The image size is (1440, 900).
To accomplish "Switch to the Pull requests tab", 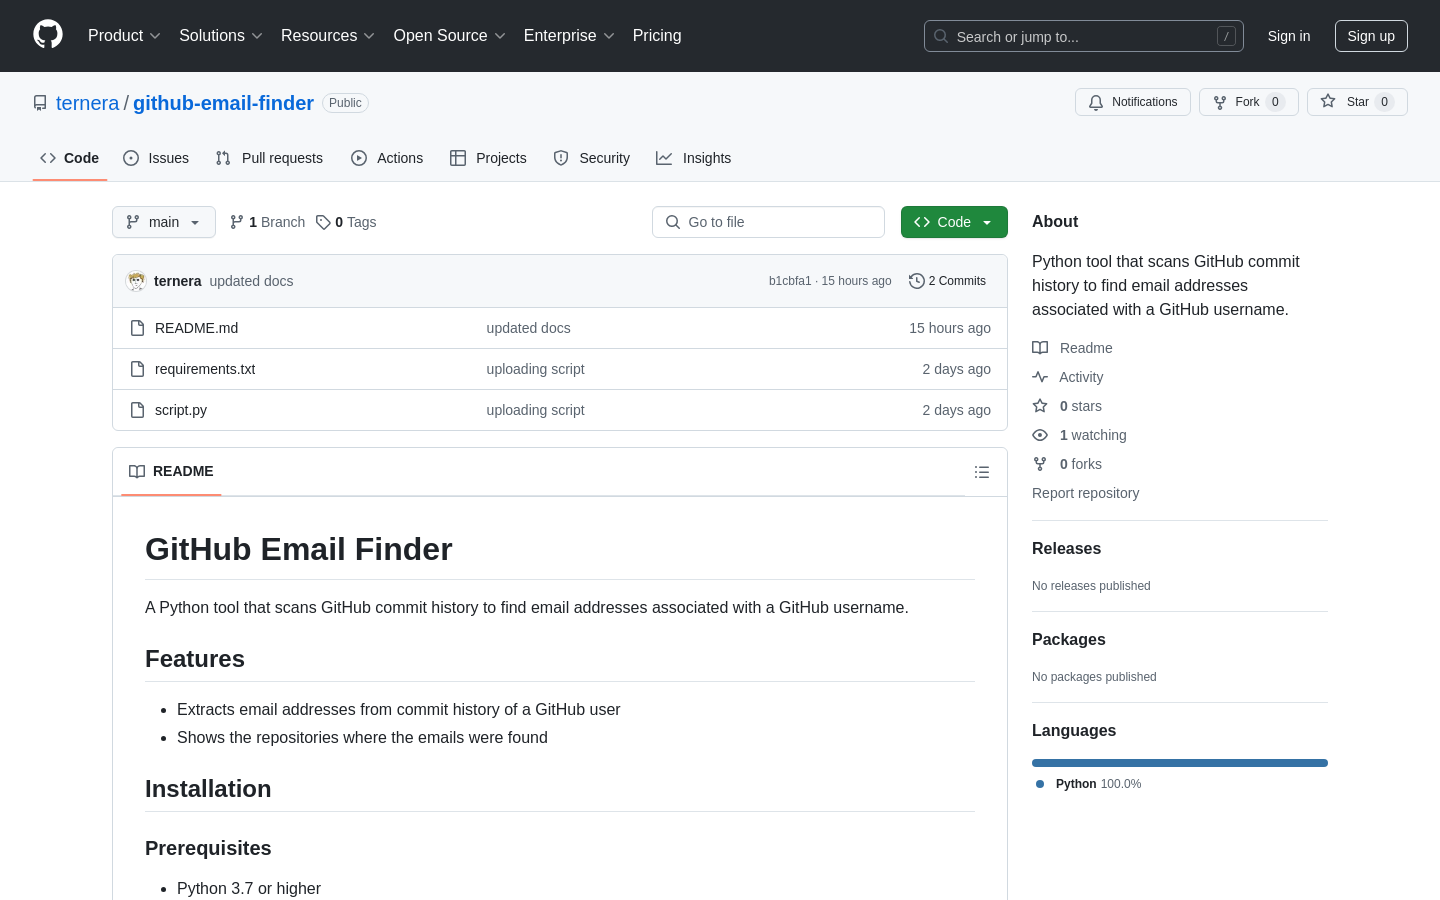I will point(269,158).
